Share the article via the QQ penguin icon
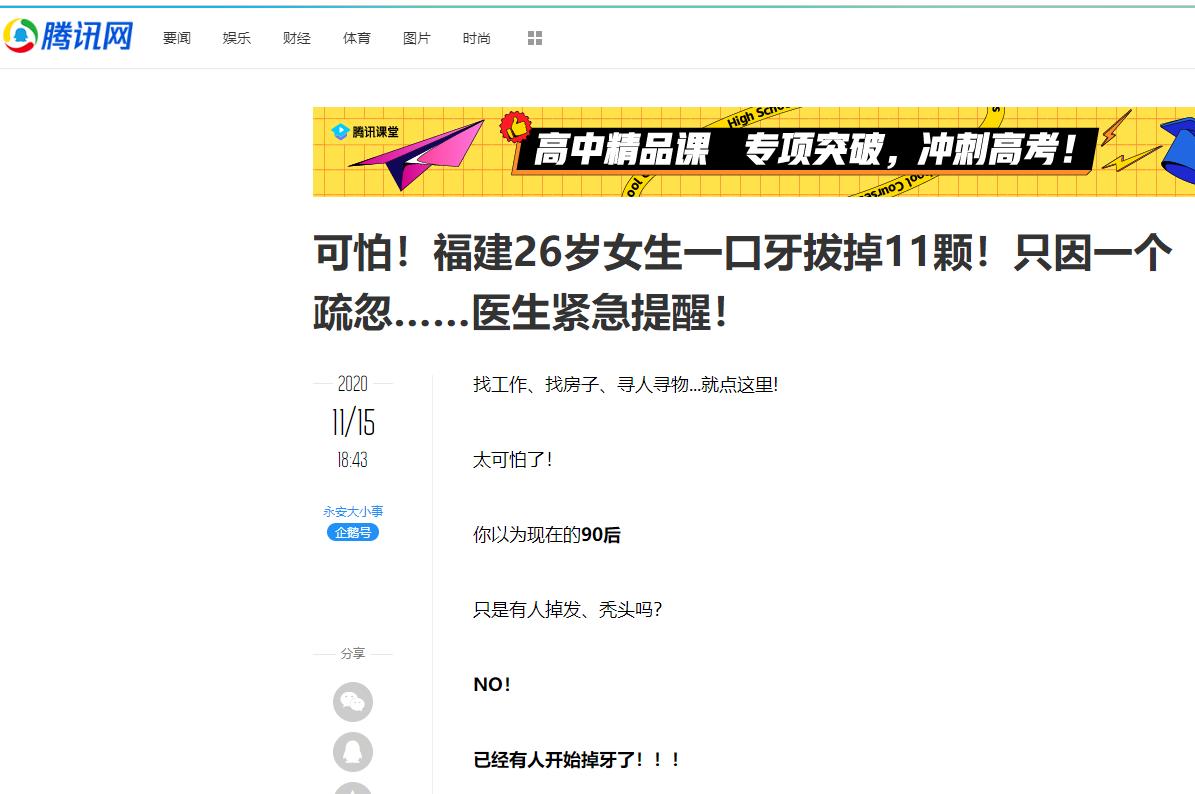1195x794 pixels. (353, 751)
